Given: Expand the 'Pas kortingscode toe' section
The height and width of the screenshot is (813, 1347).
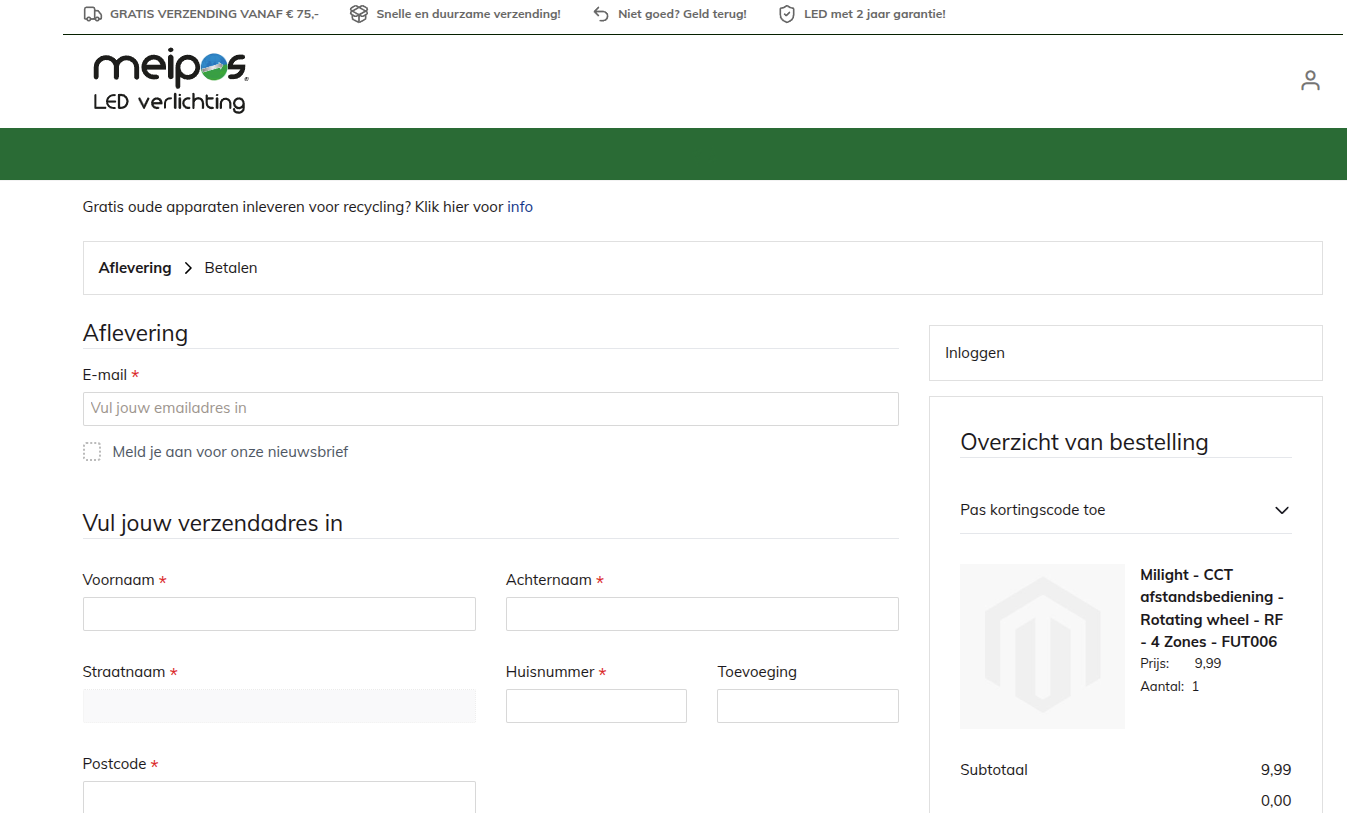Looking at the screenshot, I should pyautogui.click(x=1032, y=510).
